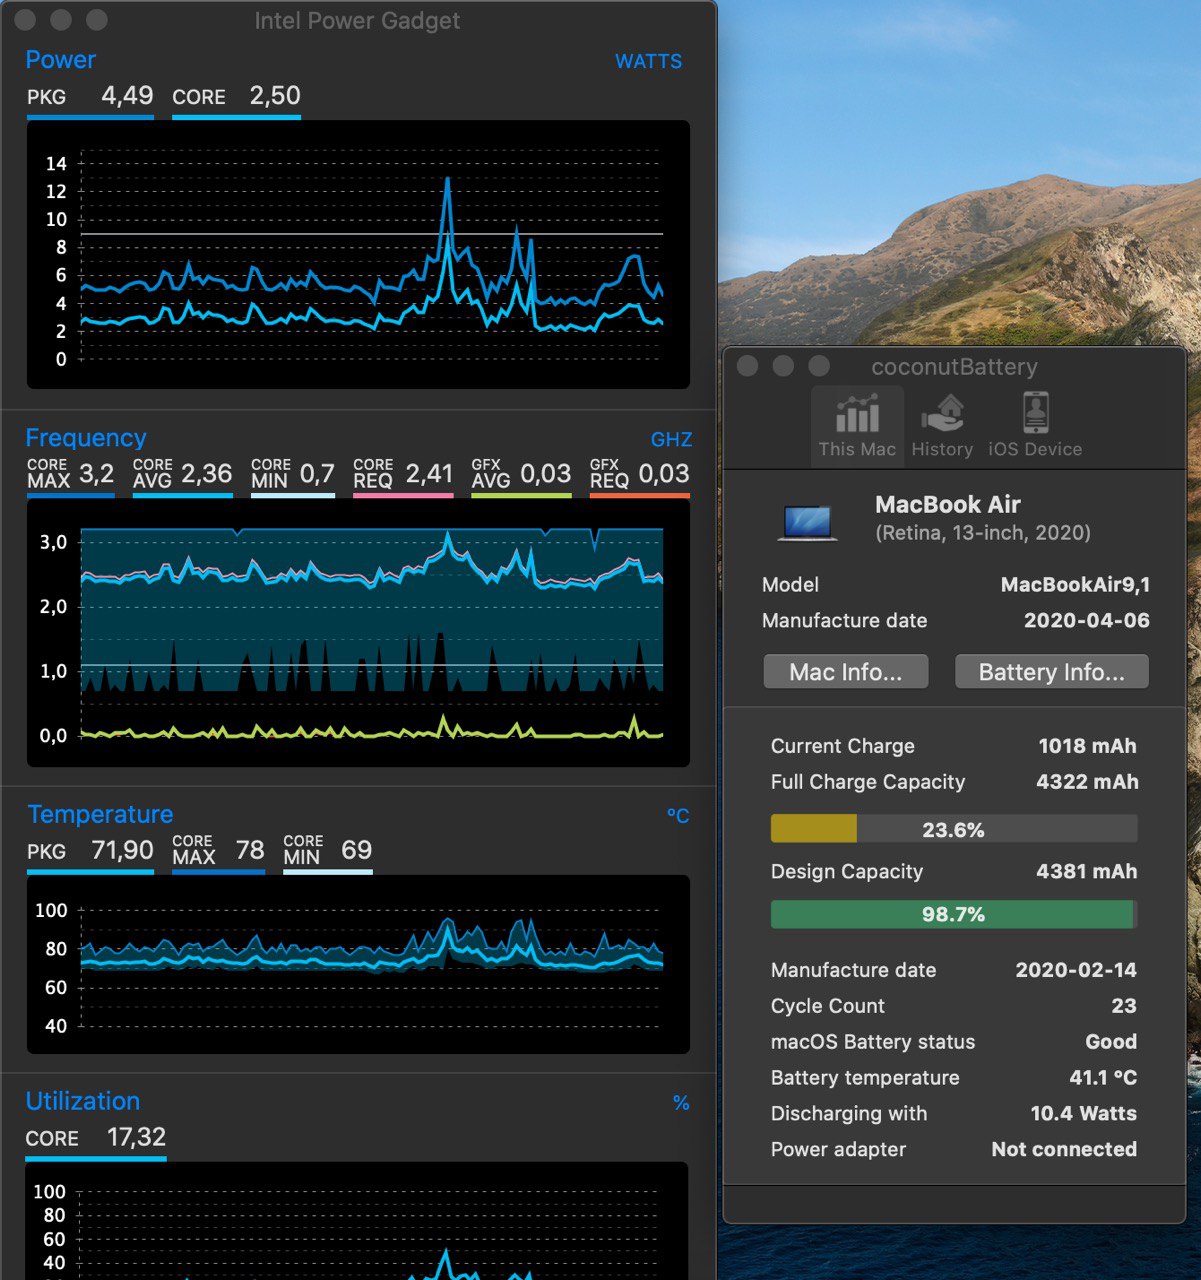Viewport: 1201px width, 1280px height.
Task: Select the CORE MIN frequency value 0,7
Action: tap(317, 473)
